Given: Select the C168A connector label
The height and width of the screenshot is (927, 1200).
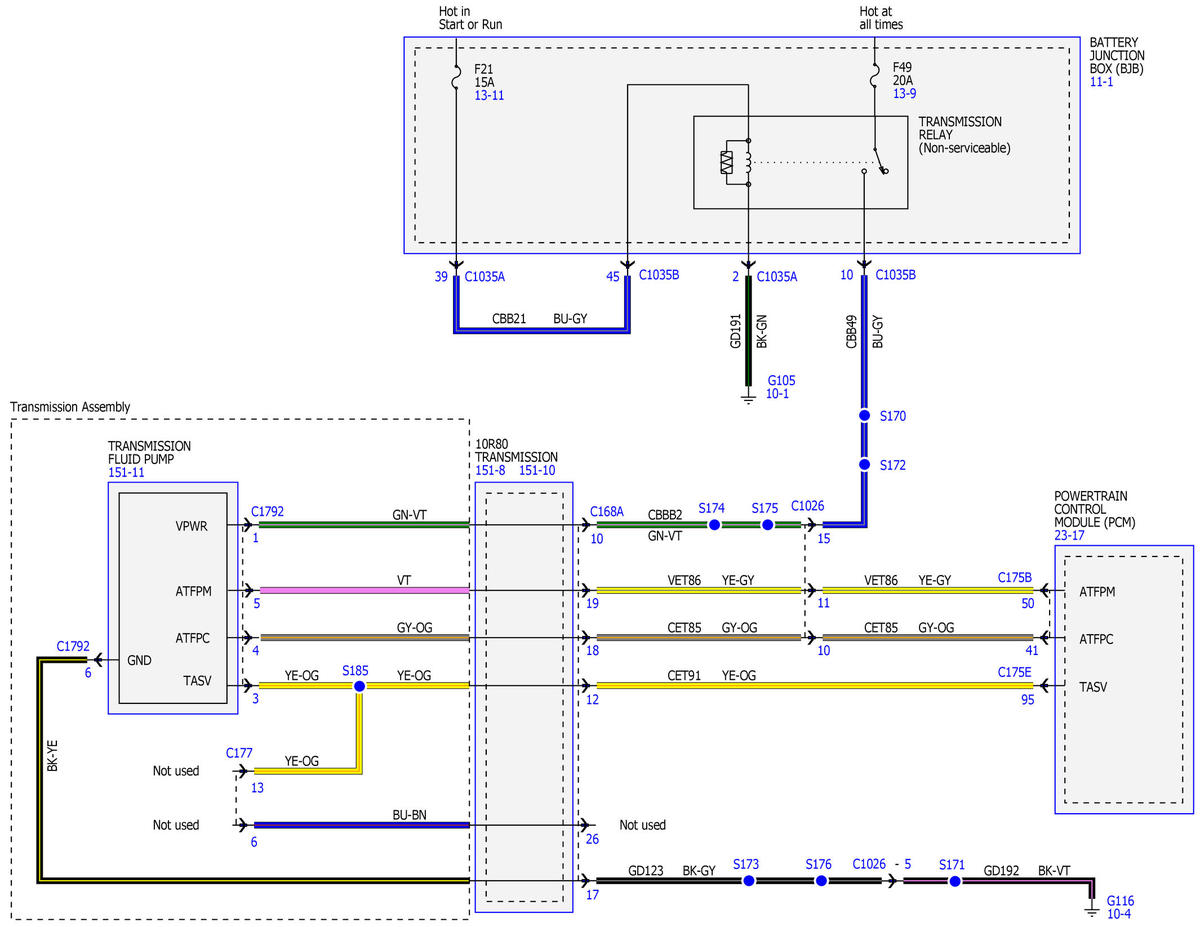Looking at the screenshot, I should click(607, 510).
